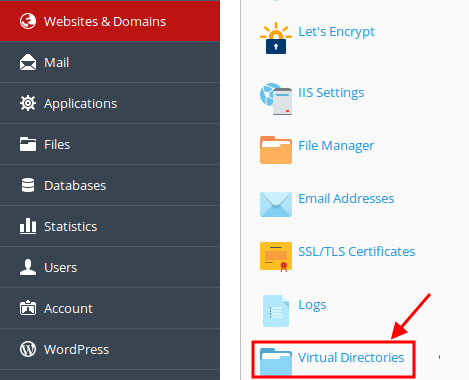Open the File Manager link
This screenshot has width=469, height=380.
[x=336, y=146]
